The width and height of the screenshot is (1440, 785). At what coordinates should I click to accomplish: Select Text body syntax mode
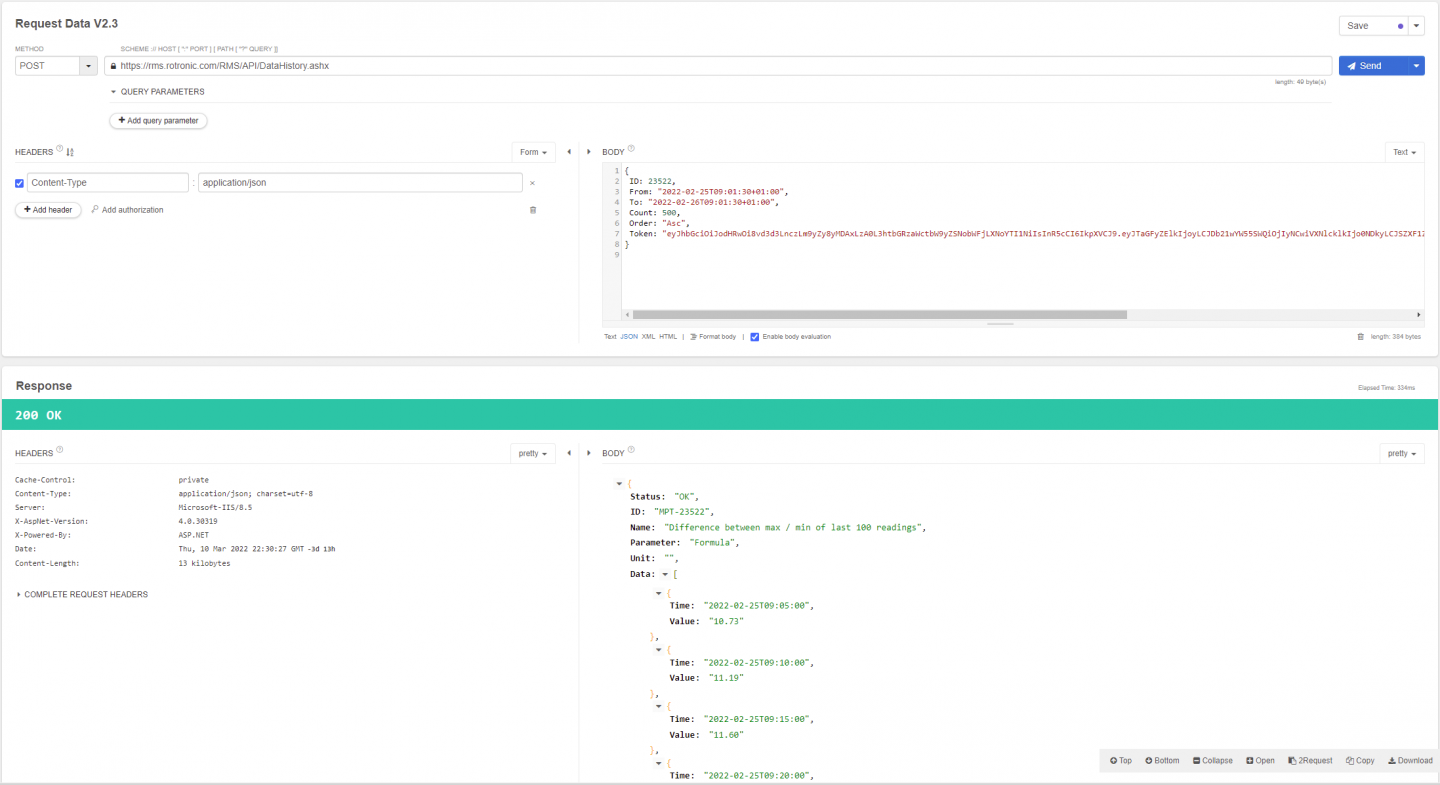pos(610,337)
